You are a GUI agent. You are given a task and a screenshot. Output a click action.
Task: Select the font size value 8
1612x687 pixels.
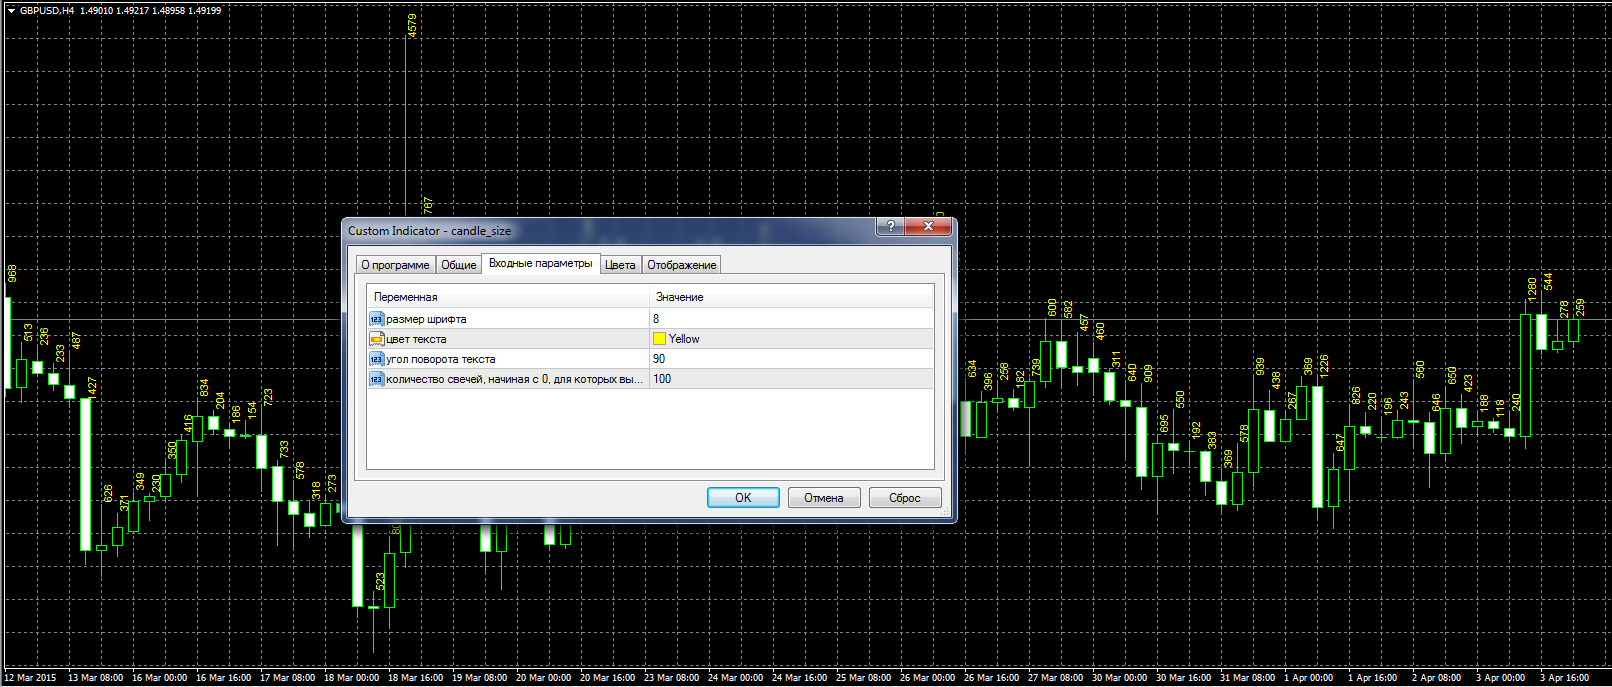pos(656,319)
